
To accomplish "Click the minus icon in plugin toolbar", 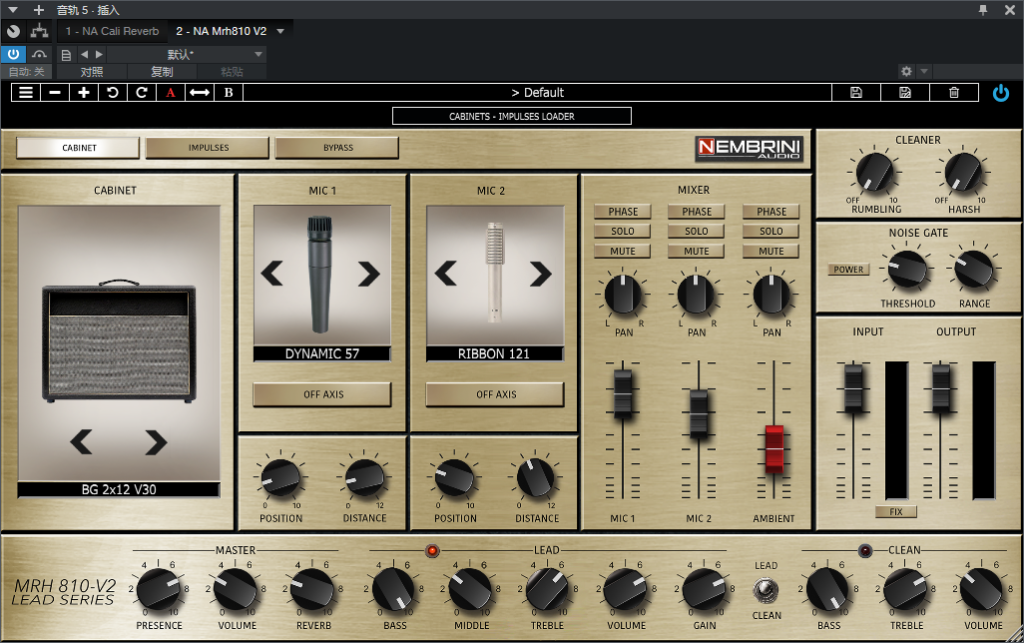I will [55, 93].
